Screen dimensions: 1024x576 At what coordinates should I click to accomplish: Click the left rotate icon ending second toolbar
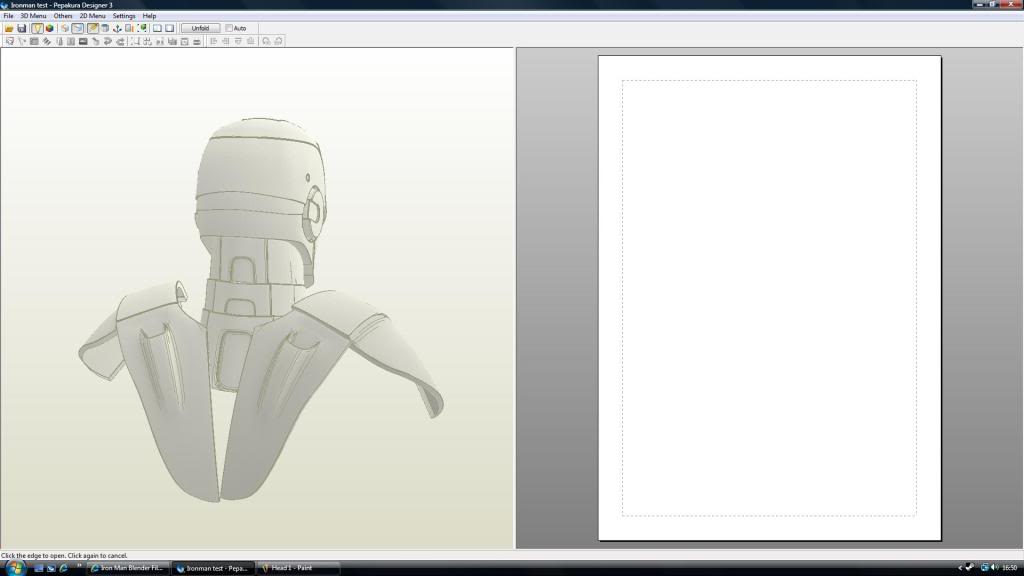coord(266,41)
